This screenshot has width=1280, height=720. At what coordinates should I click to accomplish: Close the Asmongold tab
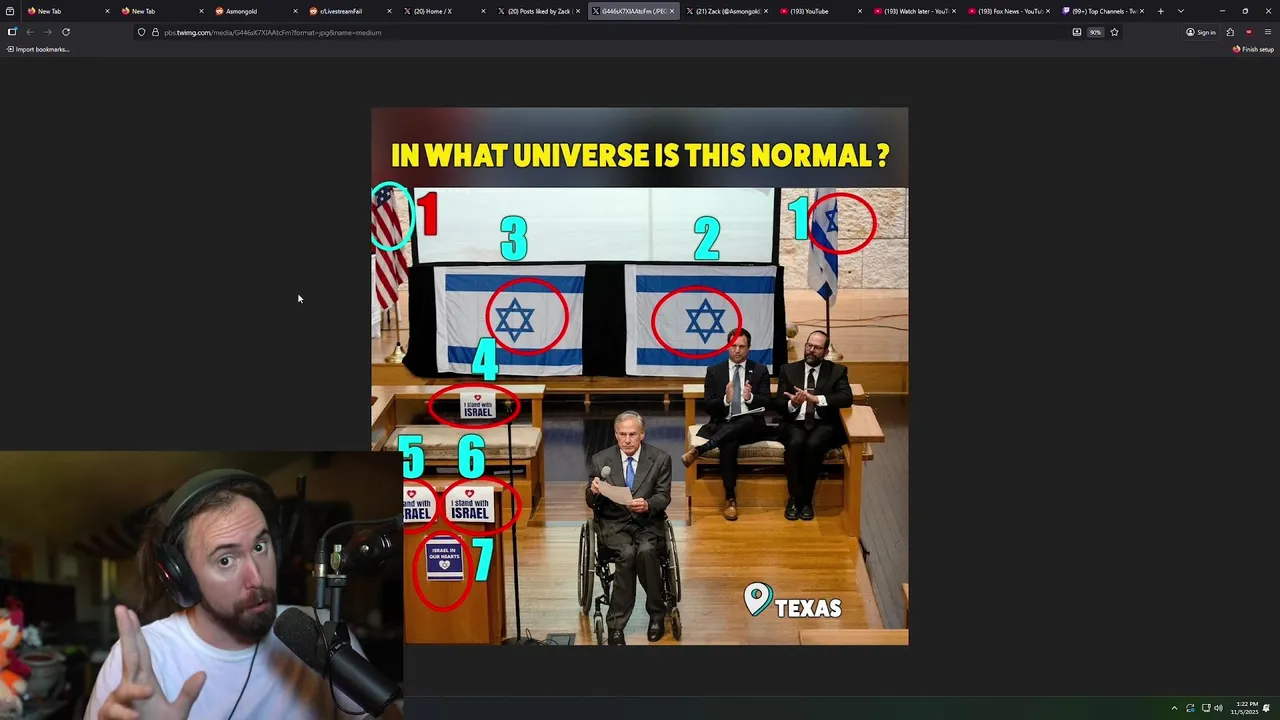point(295,11)
